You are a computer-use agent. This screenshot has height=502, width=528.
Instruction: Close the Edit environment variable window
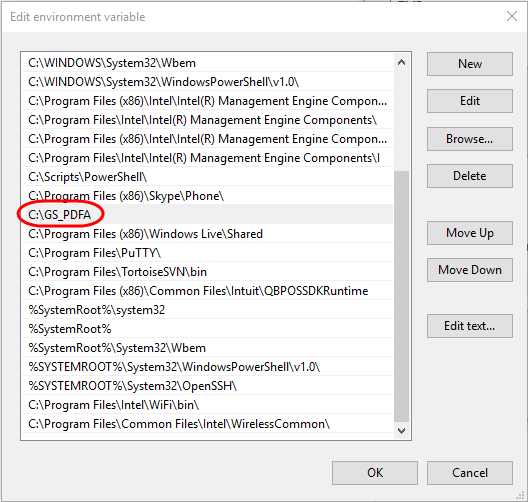point(512,16)
